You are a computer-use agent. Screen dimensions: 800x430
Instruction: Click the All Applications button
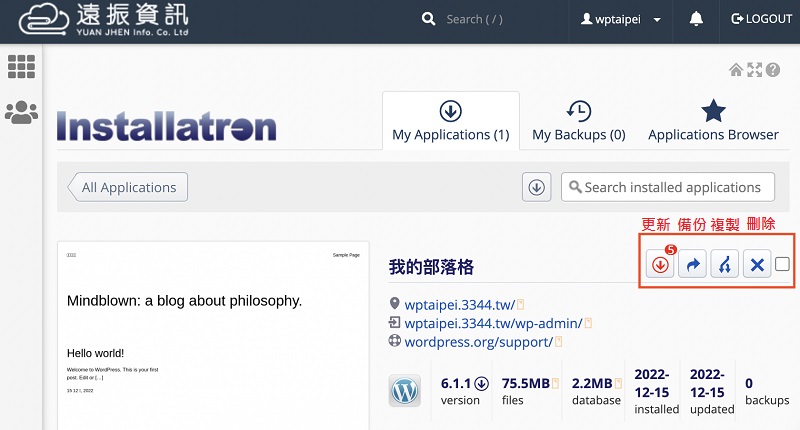click(x=128, y=187)
